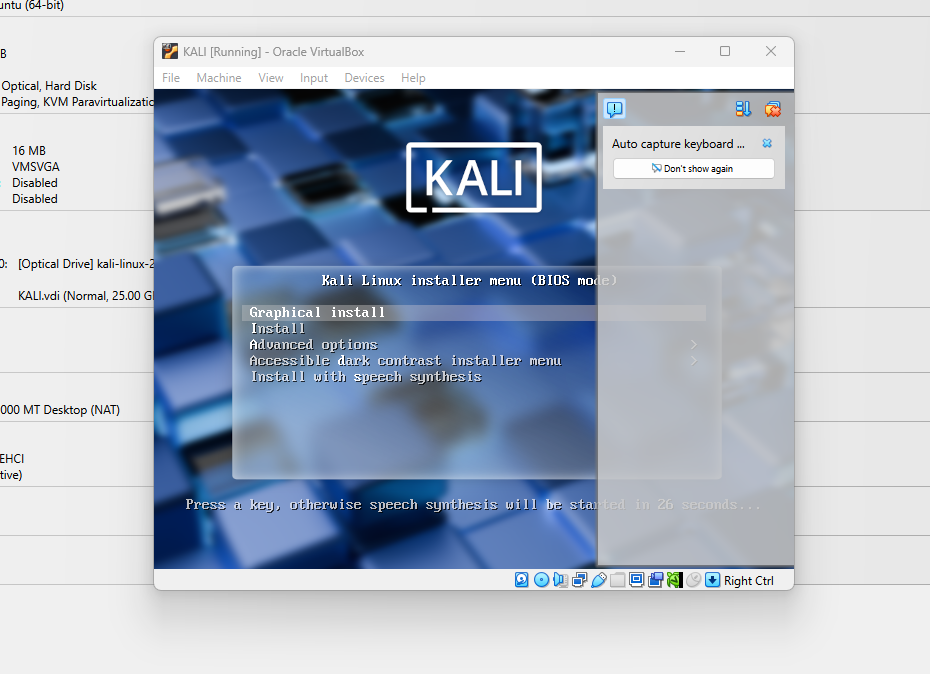Click the network indicator in status bar
This screenshot has height=674, width=930.
tap(579, 580)
